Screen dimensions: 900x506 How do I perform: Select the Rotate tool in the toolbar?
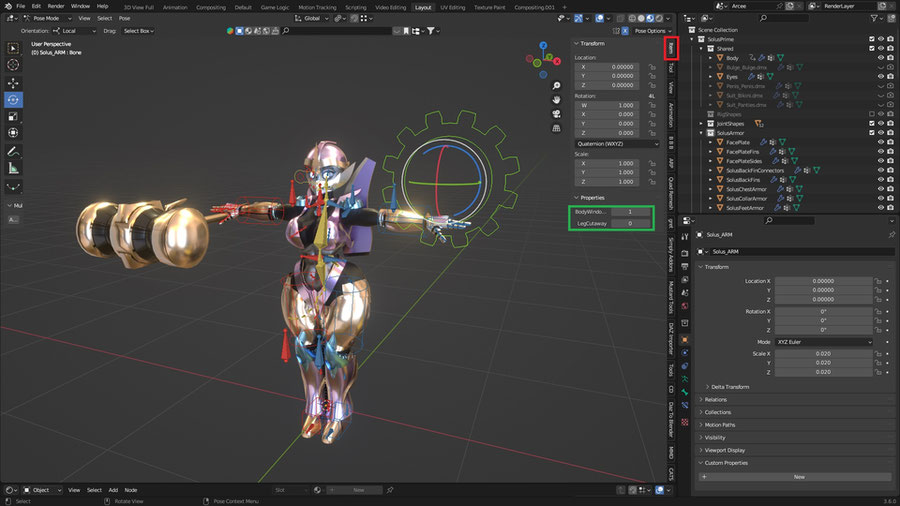13,99
